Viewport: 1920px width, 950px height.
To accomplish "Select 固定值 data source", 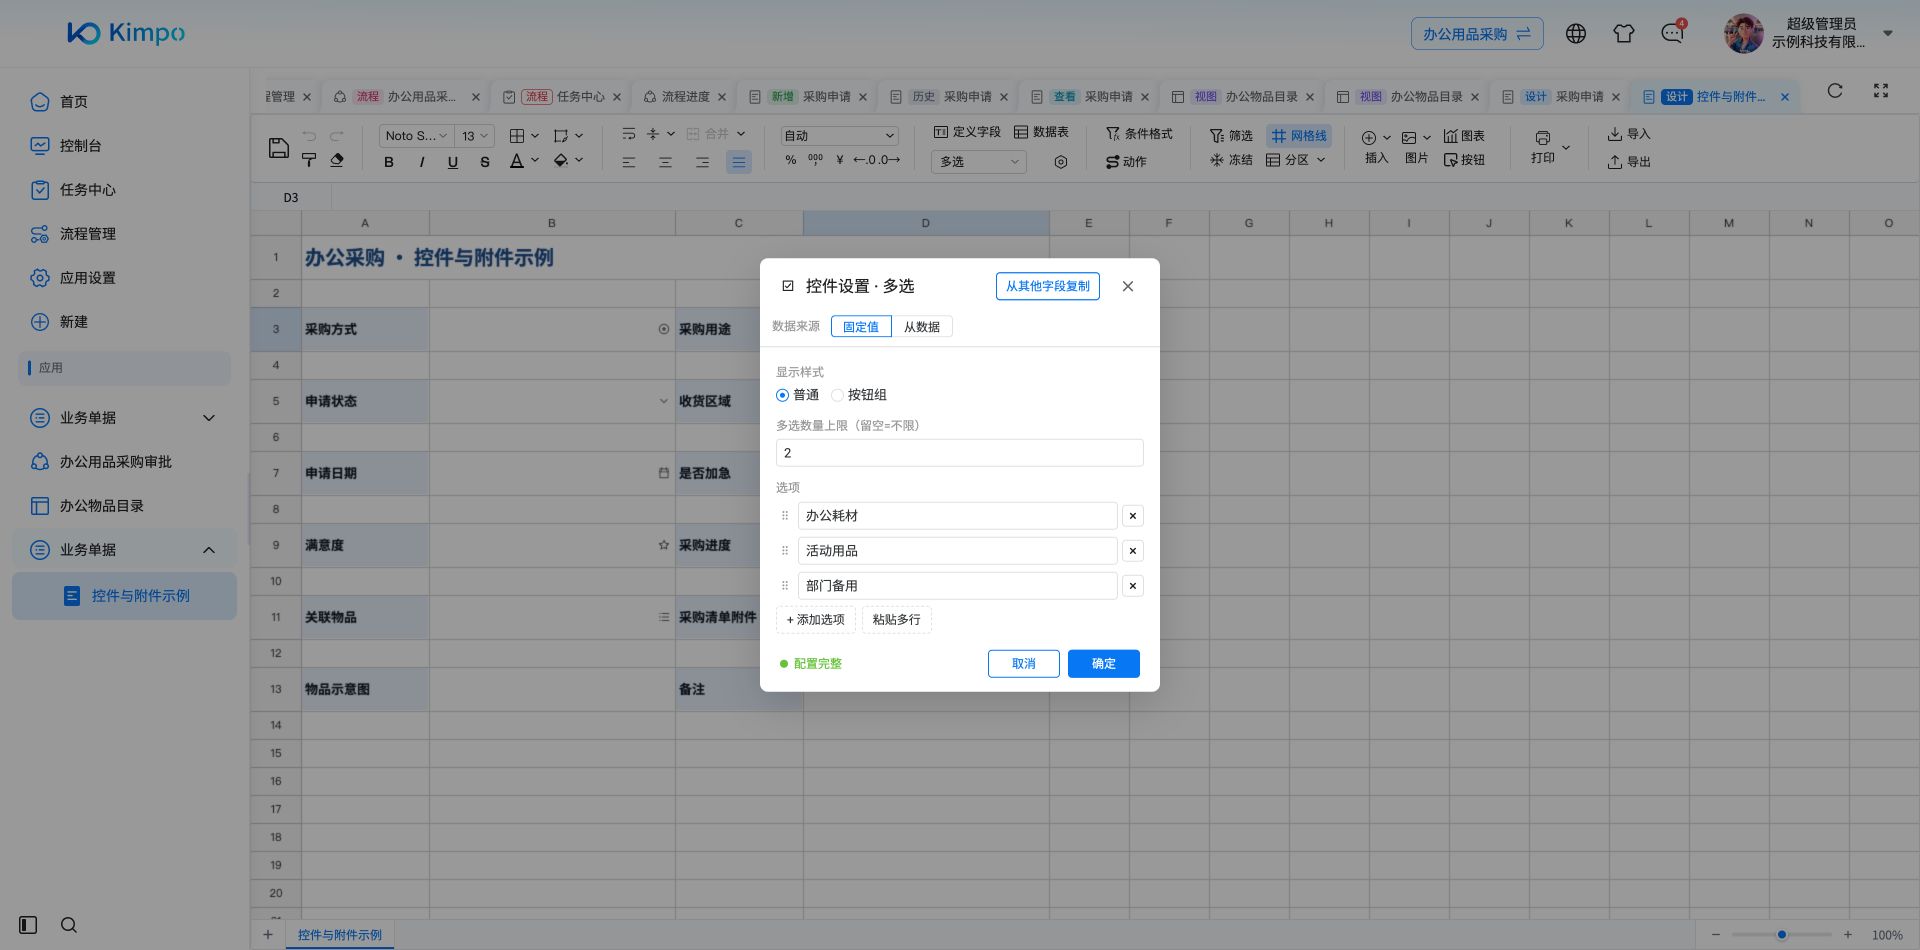I will pos(861,327).
